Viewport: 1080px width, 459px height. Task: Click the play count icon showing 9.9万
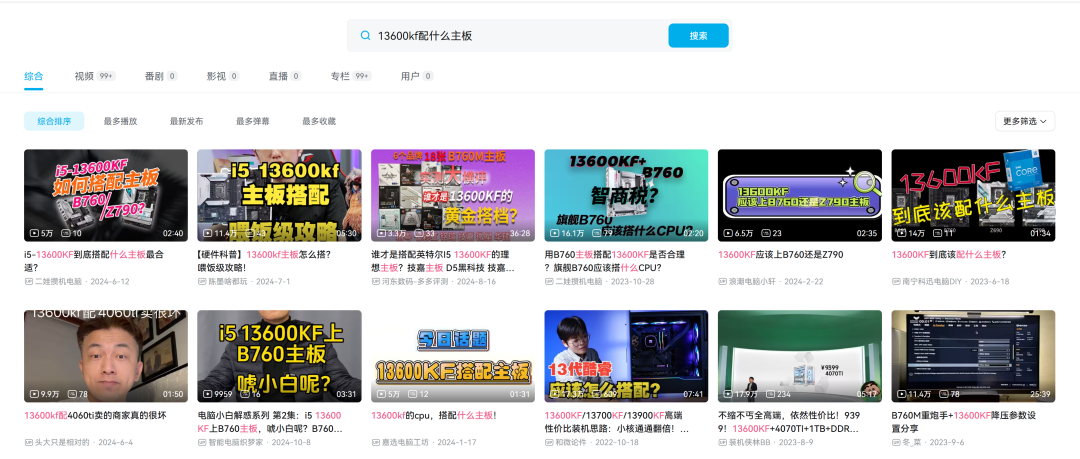pyautogui.click(x=34, y=394)
